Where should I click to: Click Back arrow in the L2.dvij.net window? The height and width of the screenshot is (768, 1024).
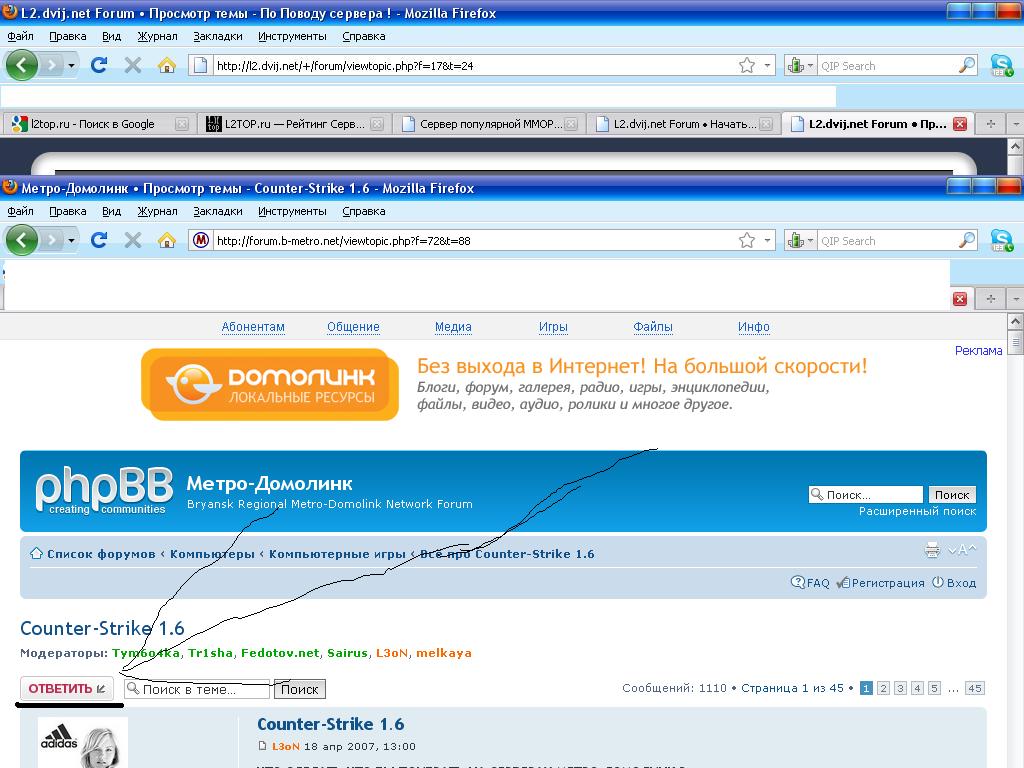[22, 65]
